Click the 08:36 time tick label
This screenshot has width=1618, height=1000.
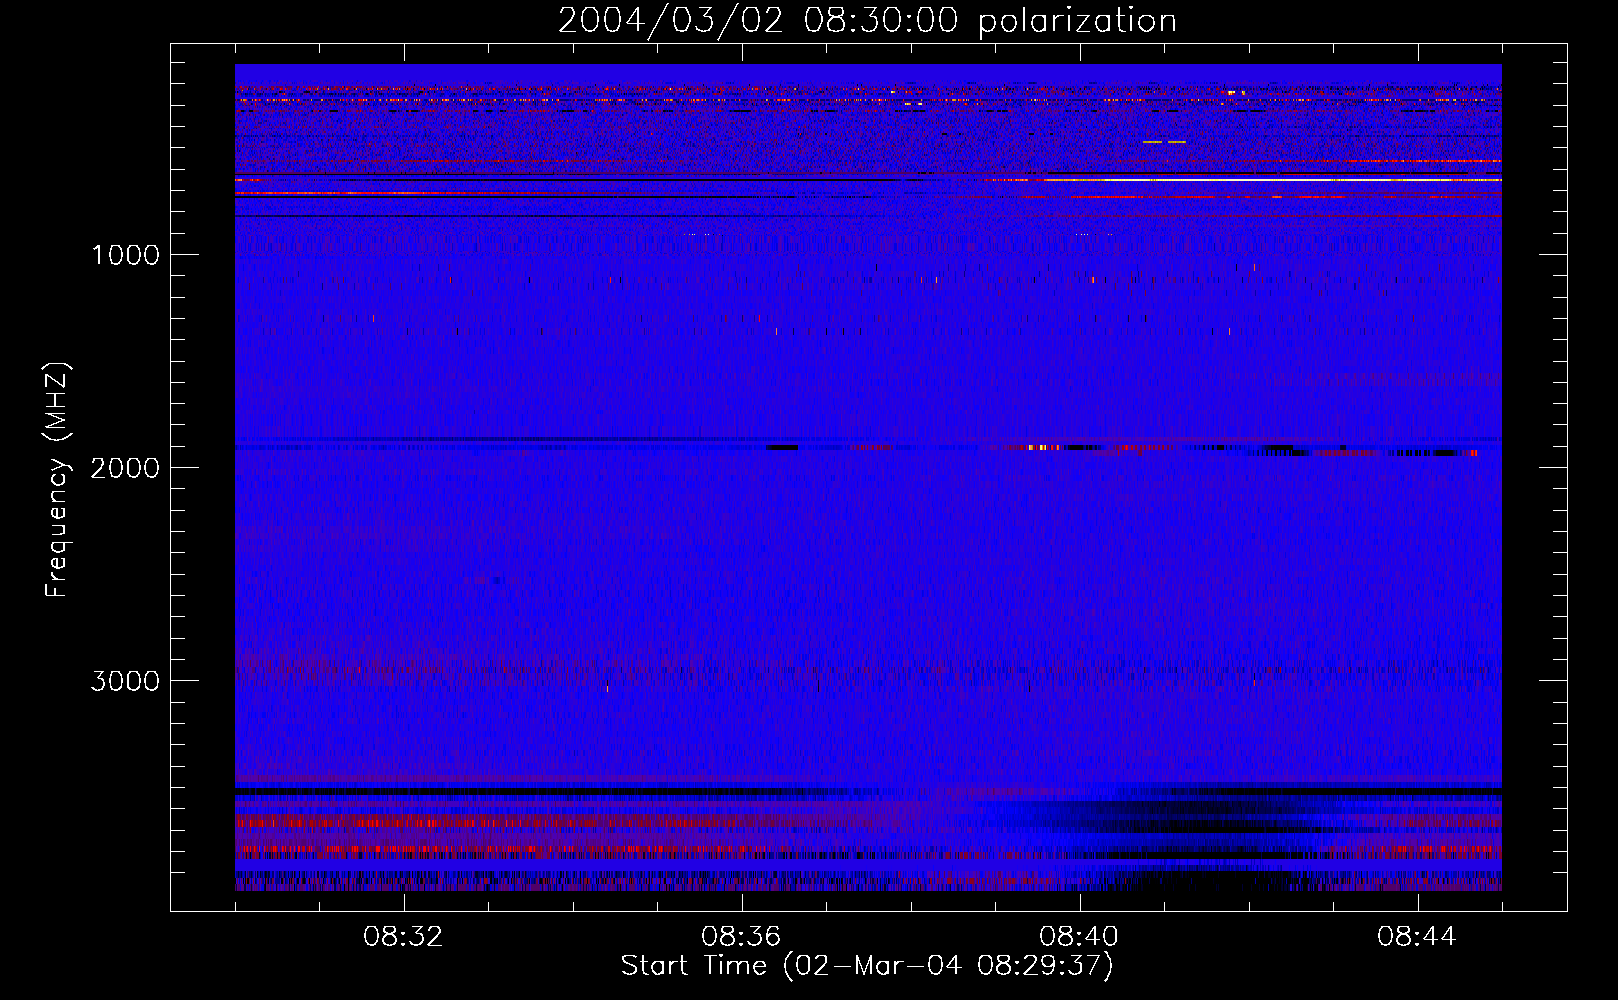[x=741, y=937]
